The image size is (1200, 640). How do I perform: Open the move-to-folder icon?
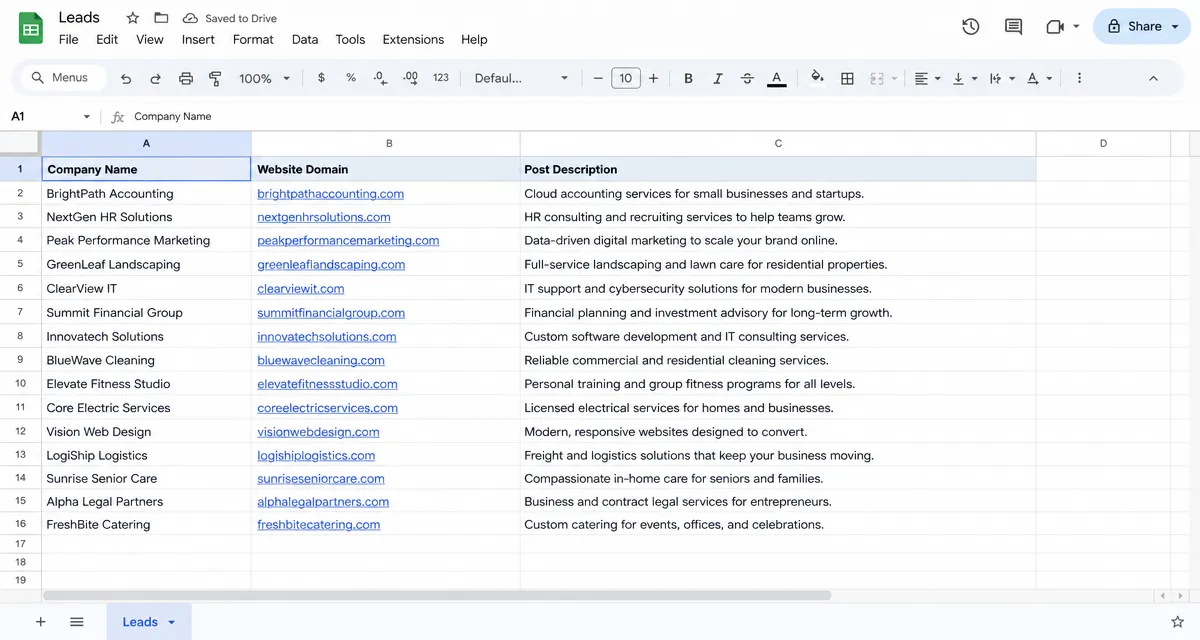point(161,18)
